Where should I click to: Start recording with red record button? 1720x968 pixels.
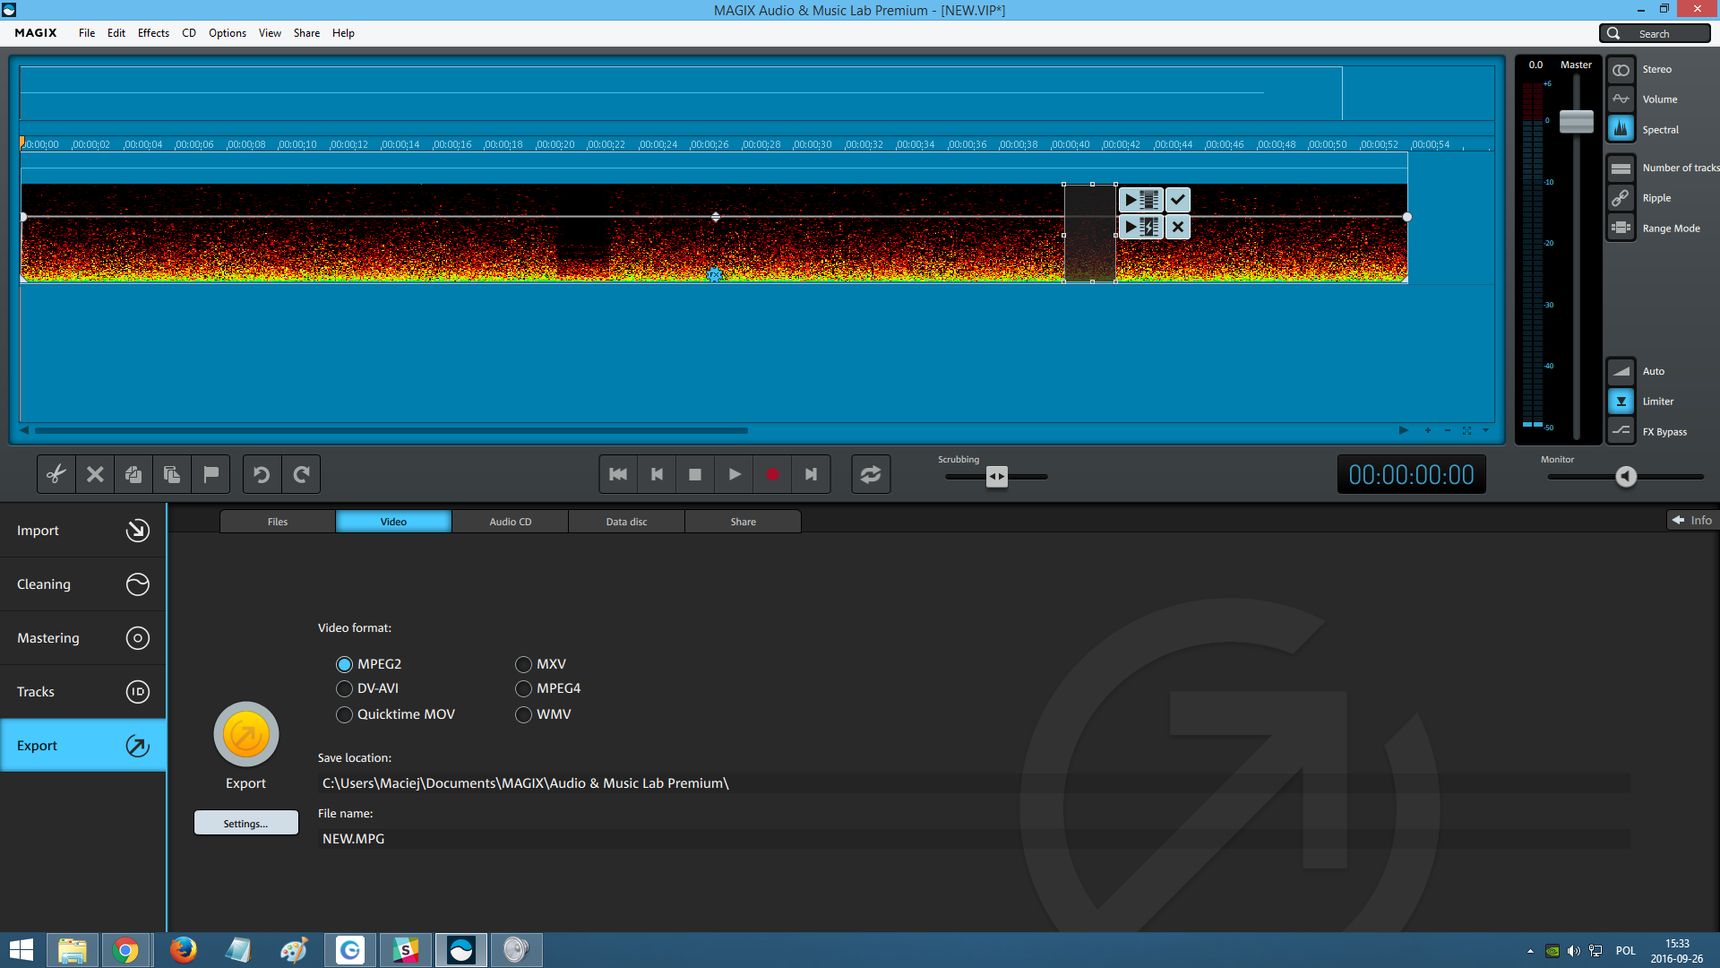click(x=772, y=474)
